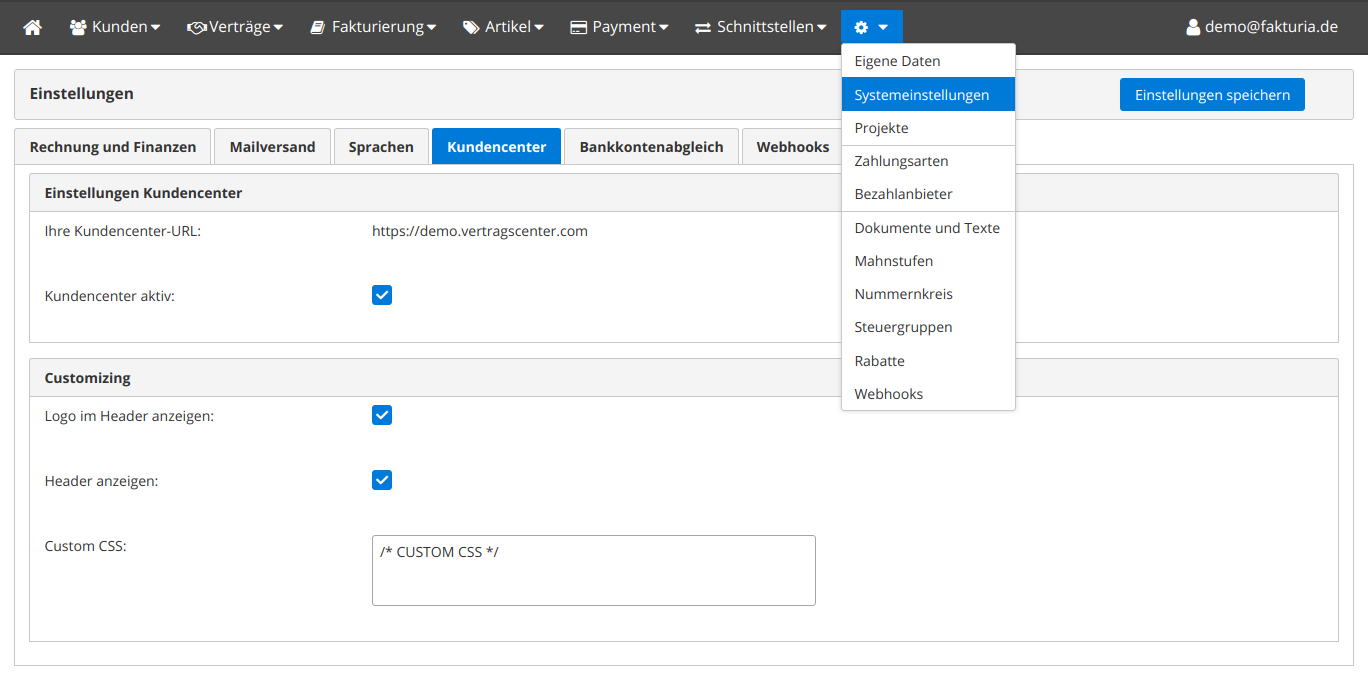Toggle the Header anzeigen checkbox

[x=382, y=480]
